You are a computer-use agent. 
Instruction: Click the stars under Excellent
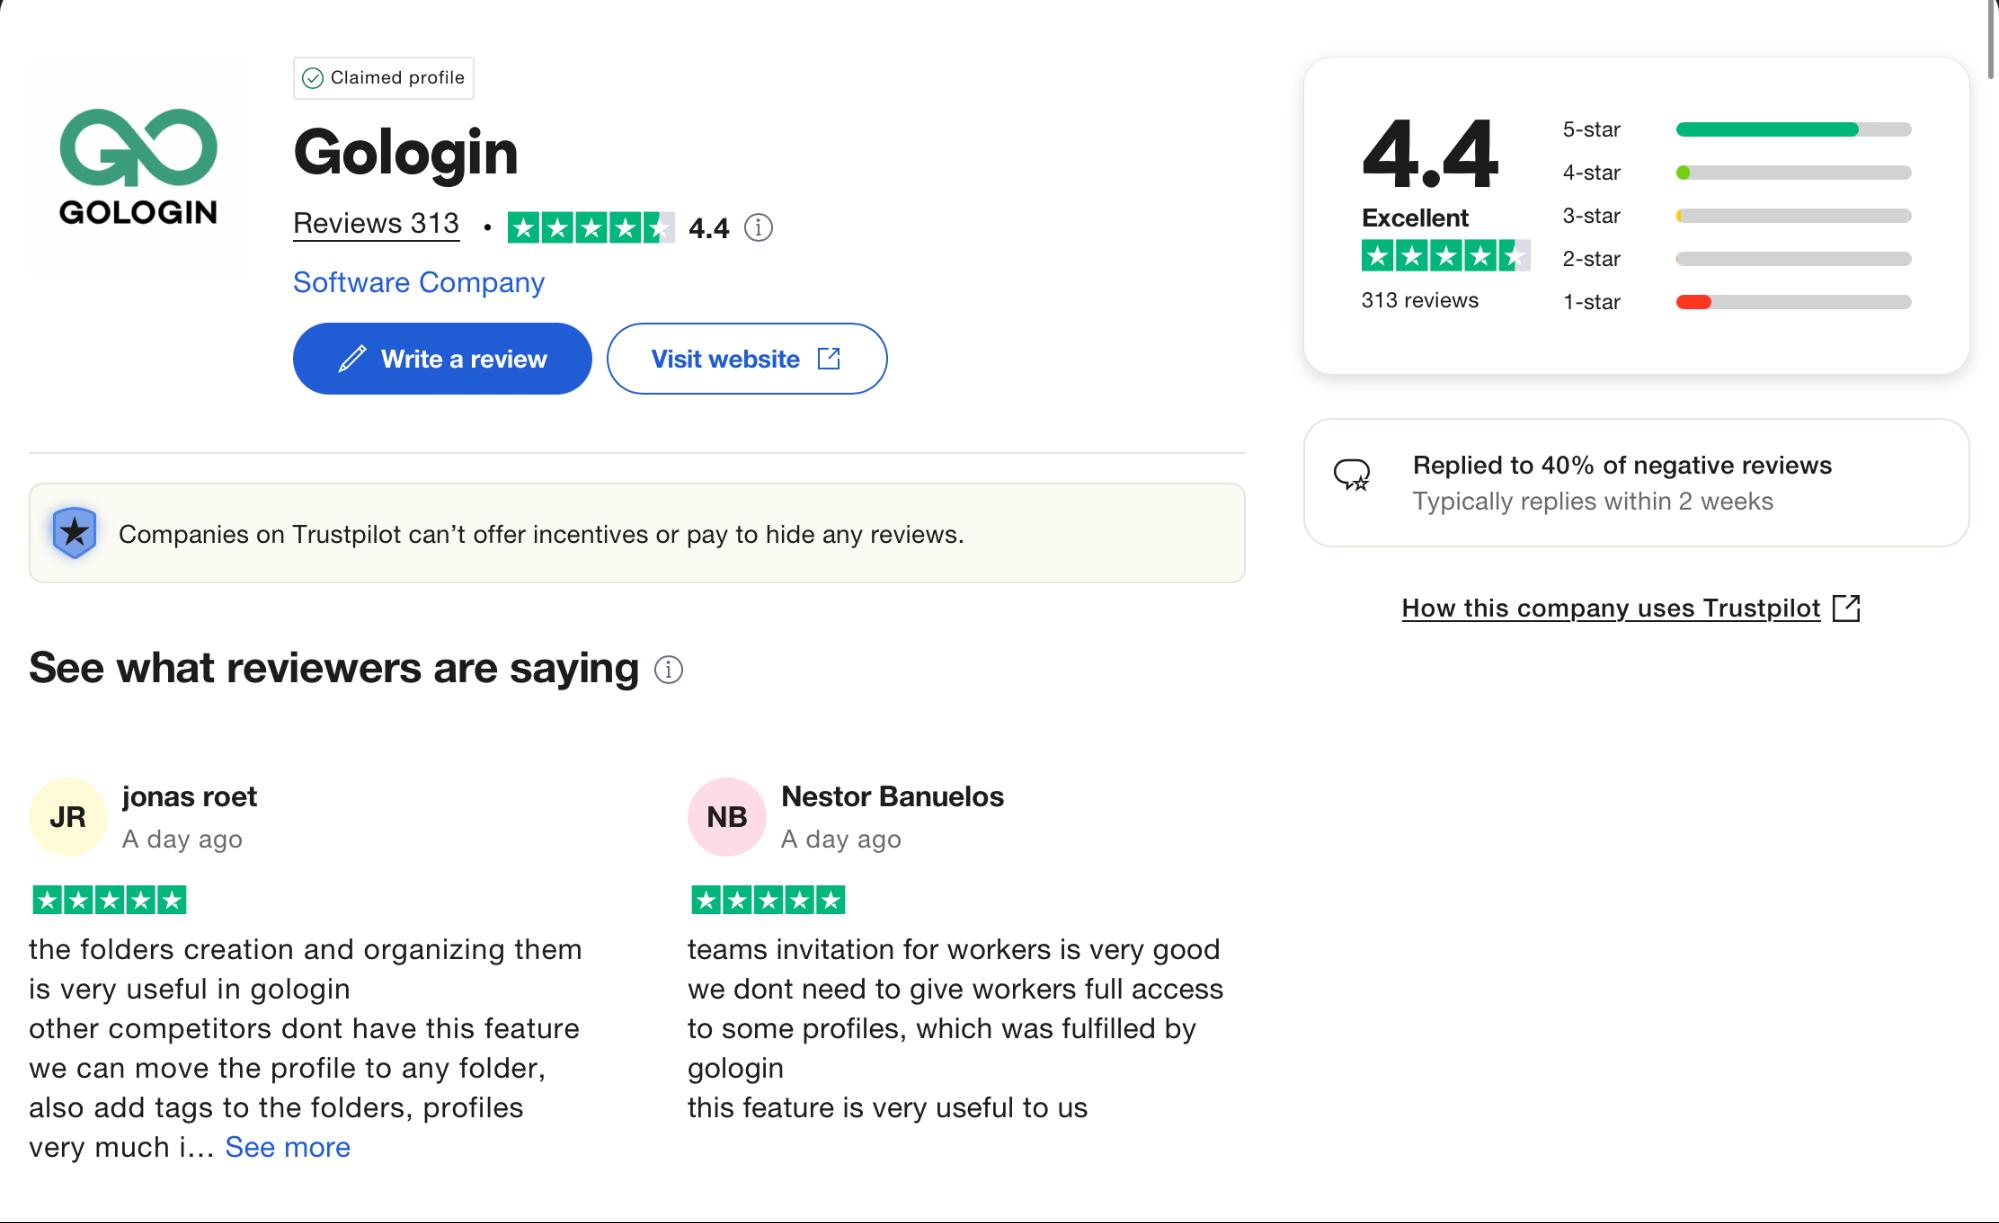click(1445, 256)
